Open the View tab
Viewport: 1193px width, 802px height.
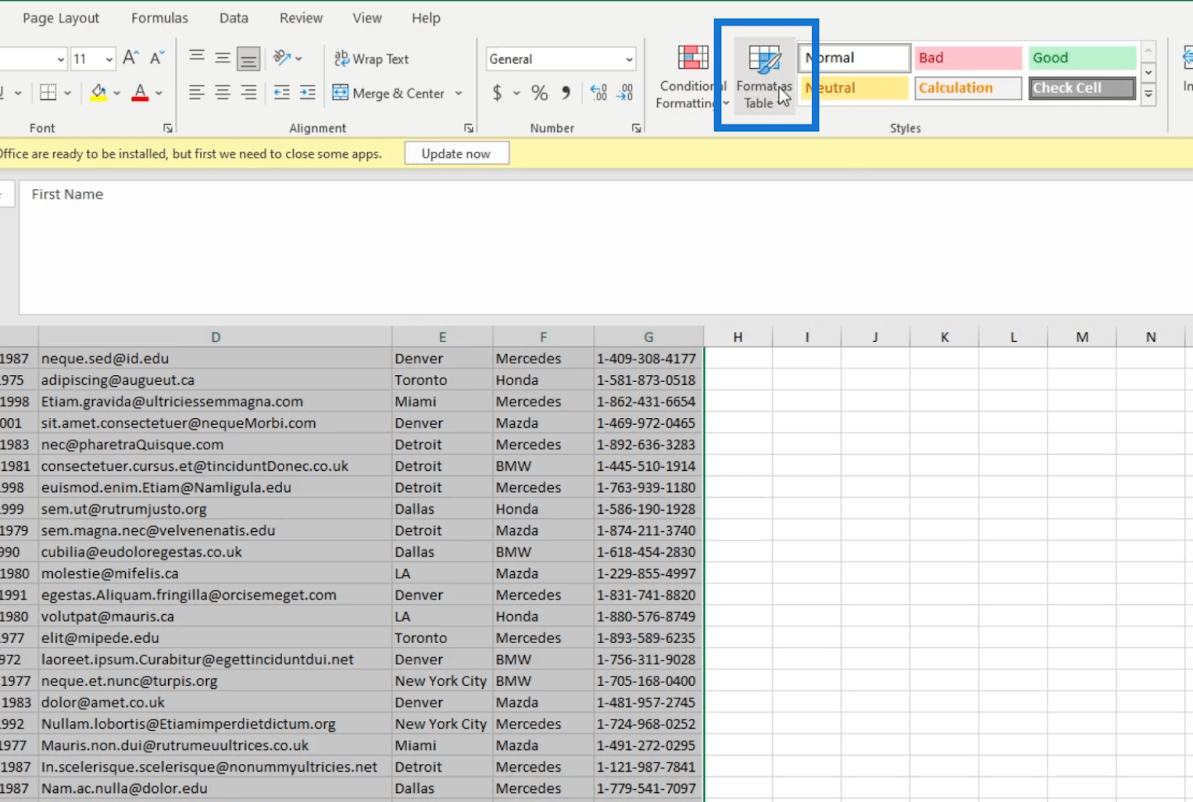coord(367,18)
